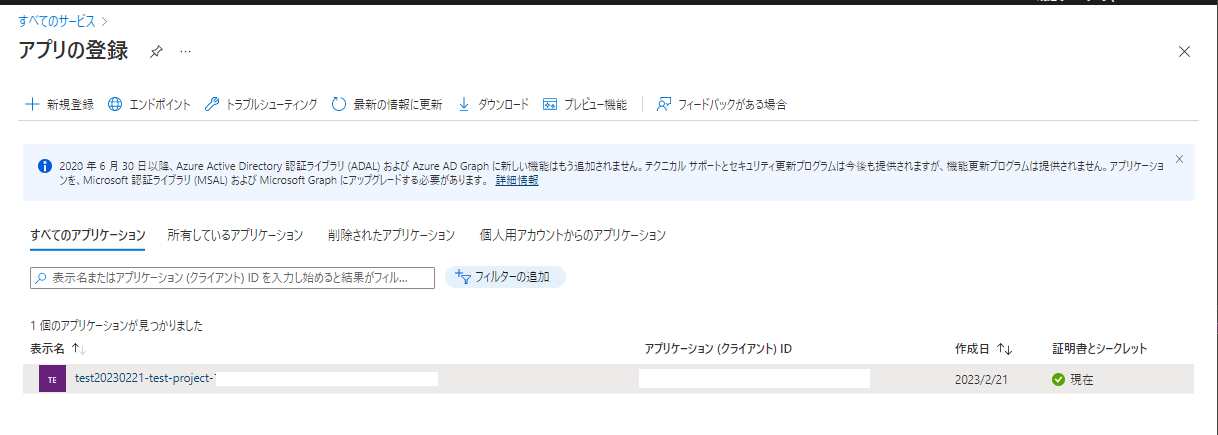Click the 証明書とシークレット column header
Image resolution: width=1218 pixels, height=435 pixels.
point(1099,349)
